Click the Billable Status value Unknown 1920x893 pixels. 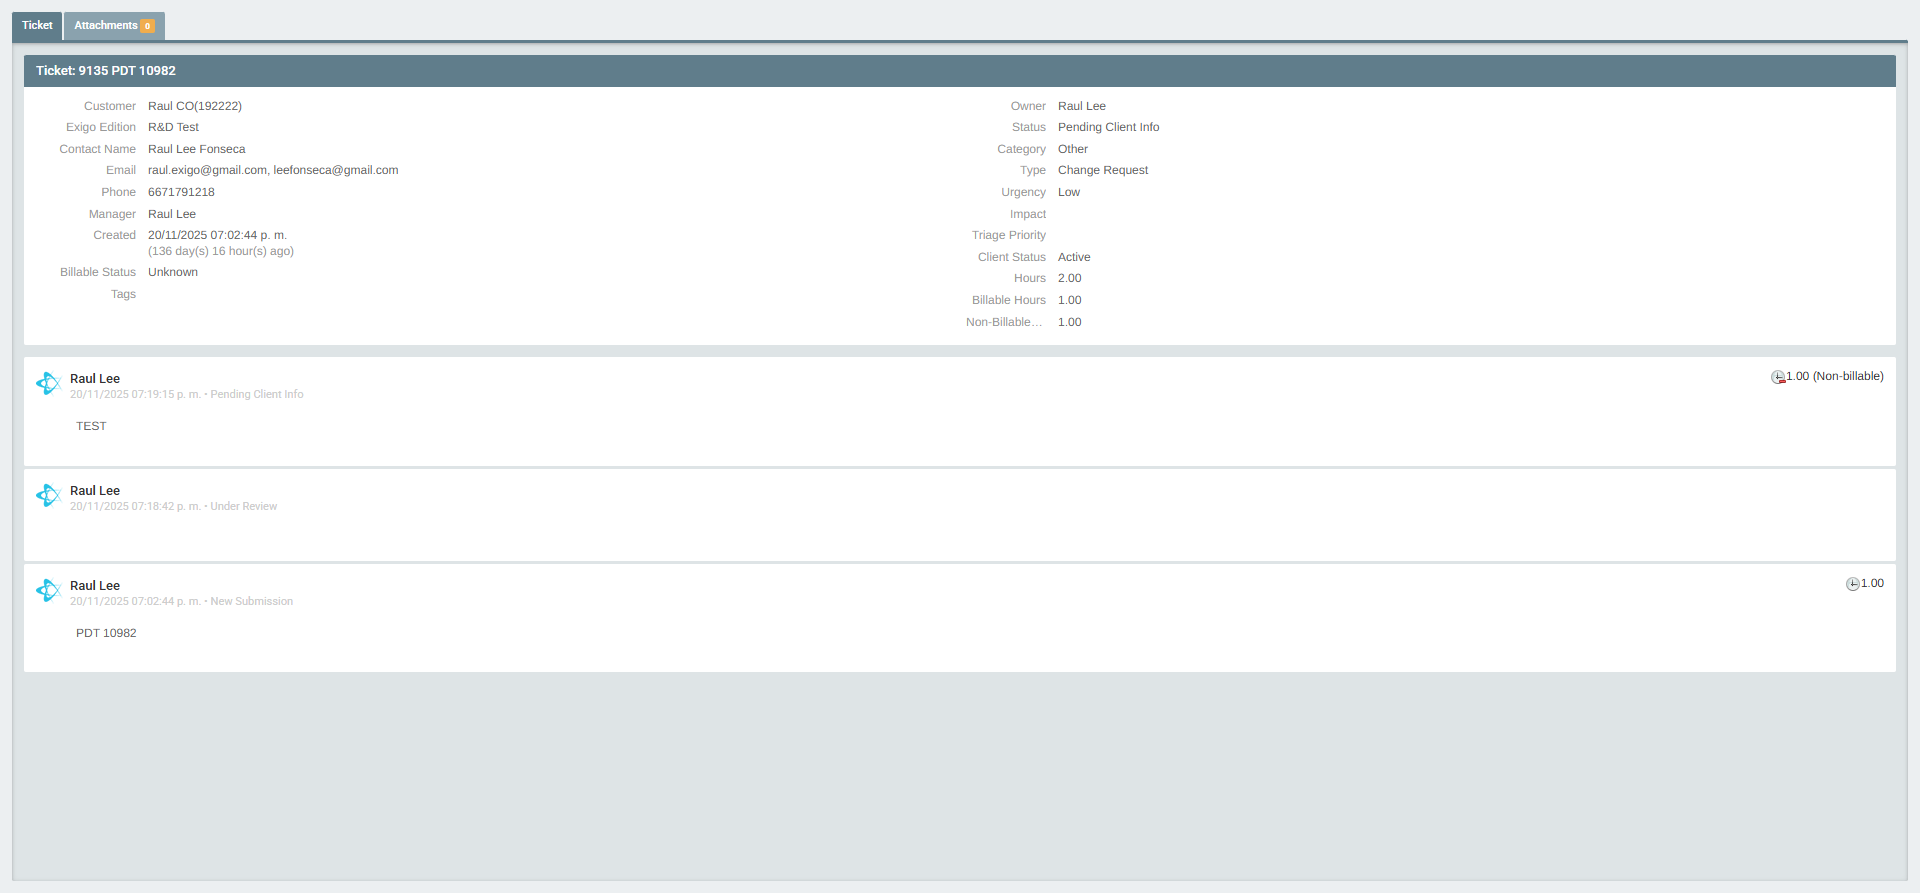173,272
